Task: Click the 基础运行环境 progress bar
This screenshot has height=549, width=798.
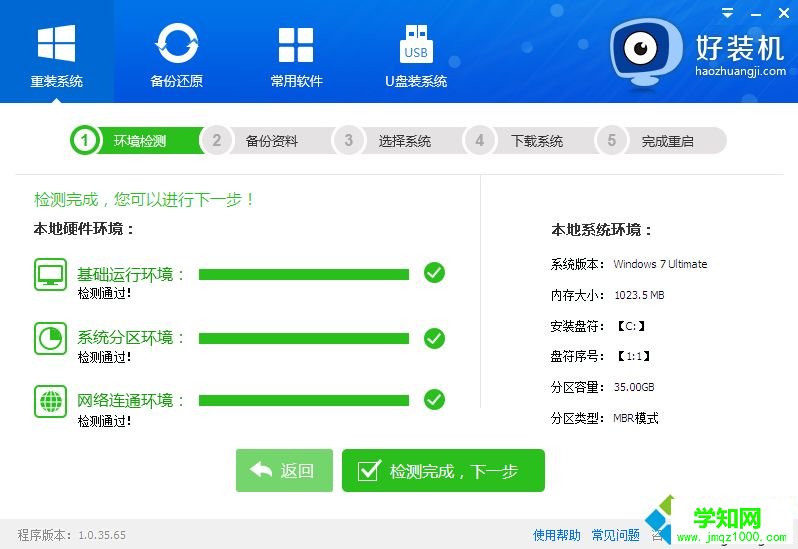Action: [304, 275]
